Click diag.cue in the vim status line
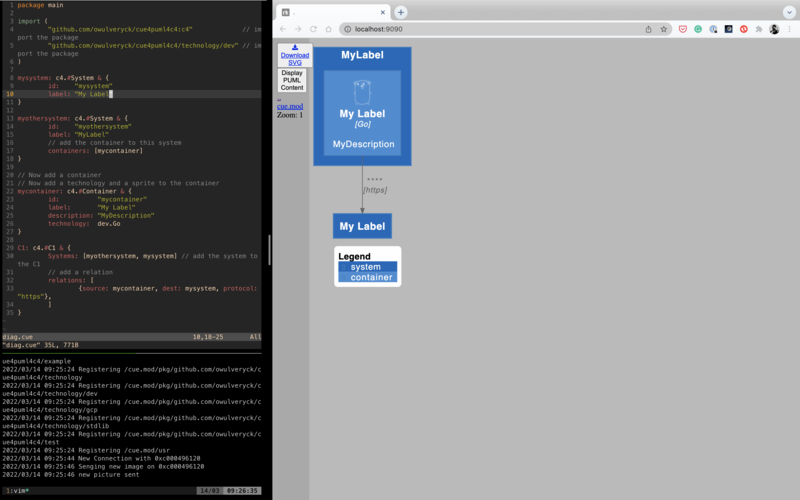Image resolution: width=800 pixels, height=500 pixels. 17,337
